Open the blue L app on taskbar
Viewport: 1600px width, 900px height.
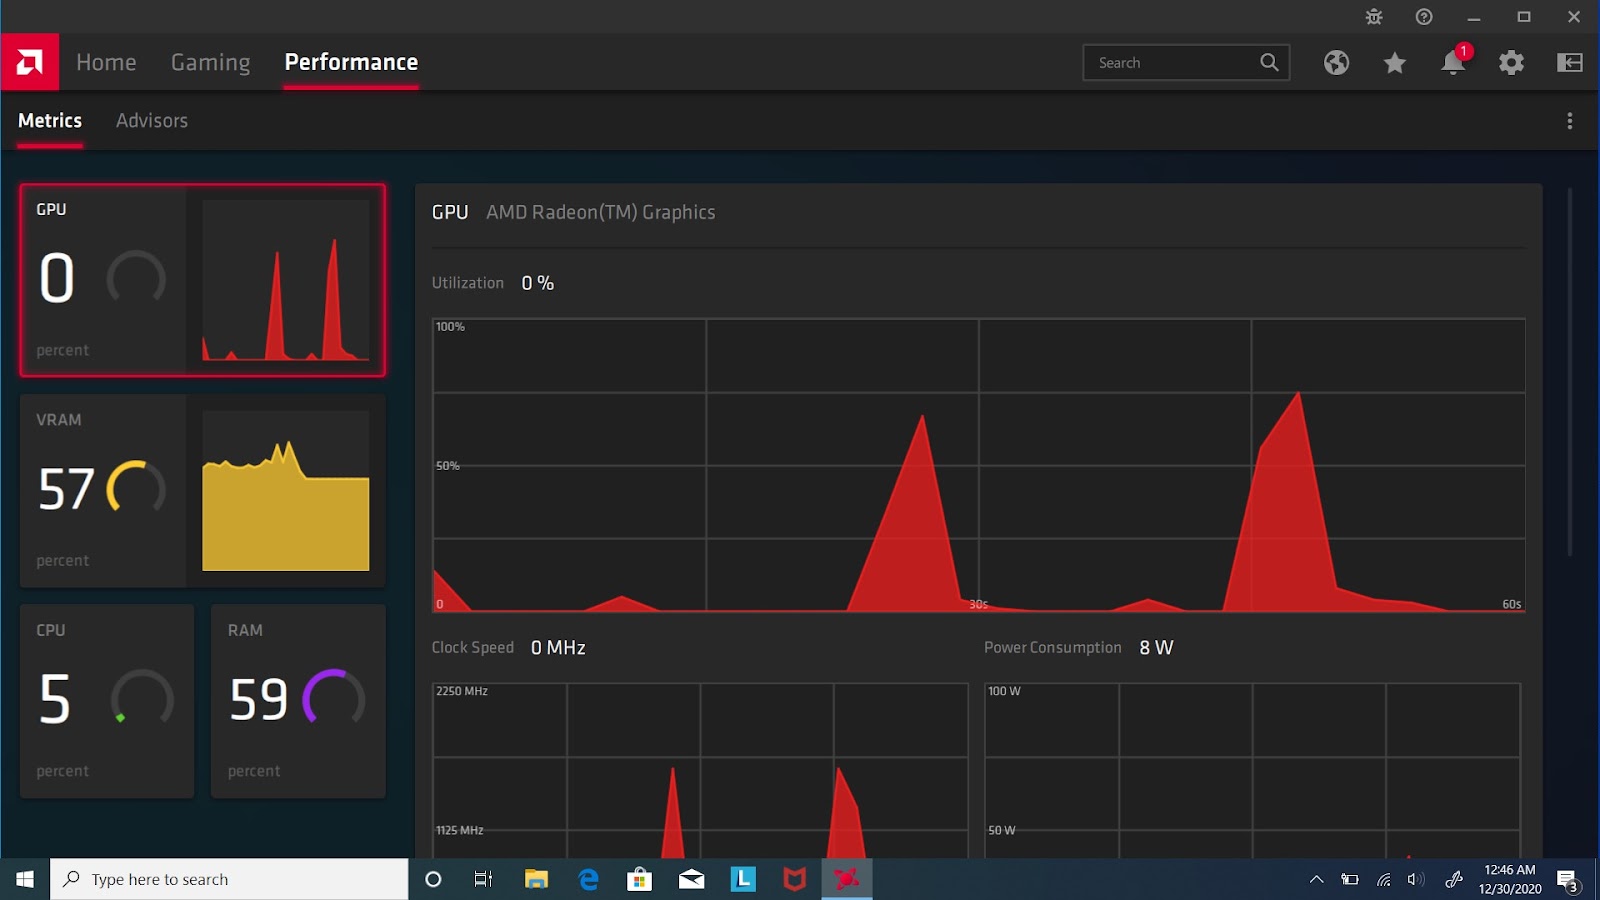(x=743, y=879)
